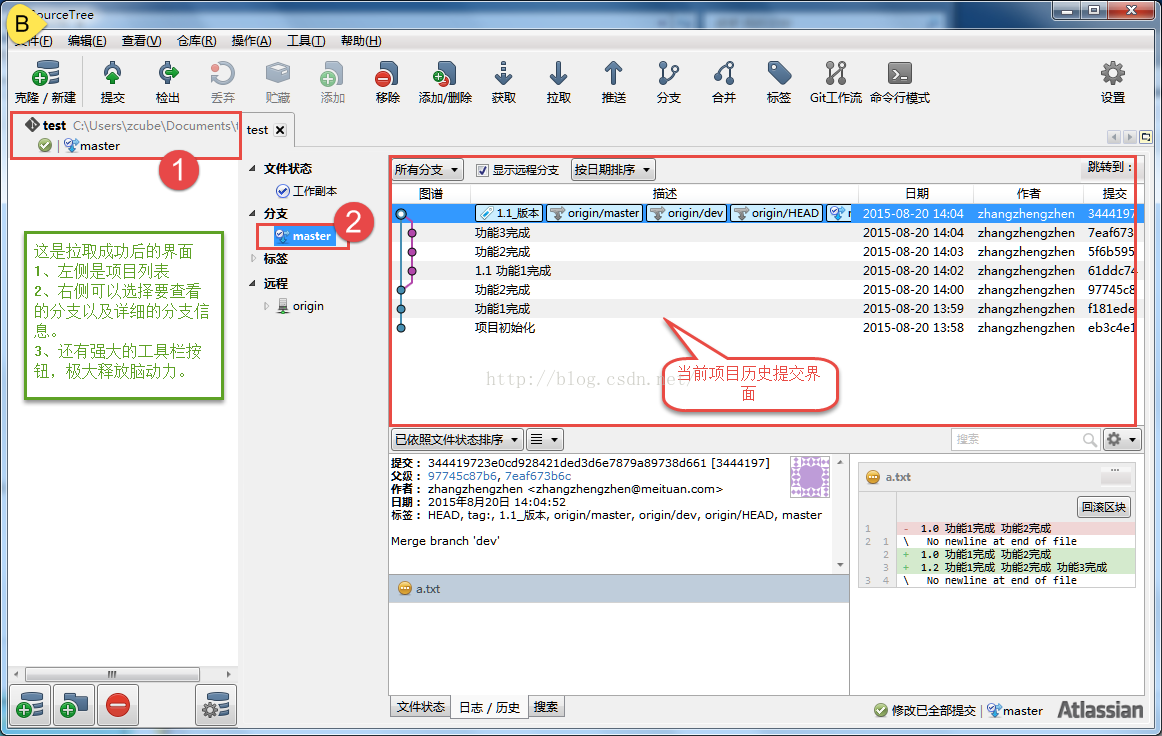
Task: Open the command line mode (命令行模式) icon
Action: (x=899, y=82)
